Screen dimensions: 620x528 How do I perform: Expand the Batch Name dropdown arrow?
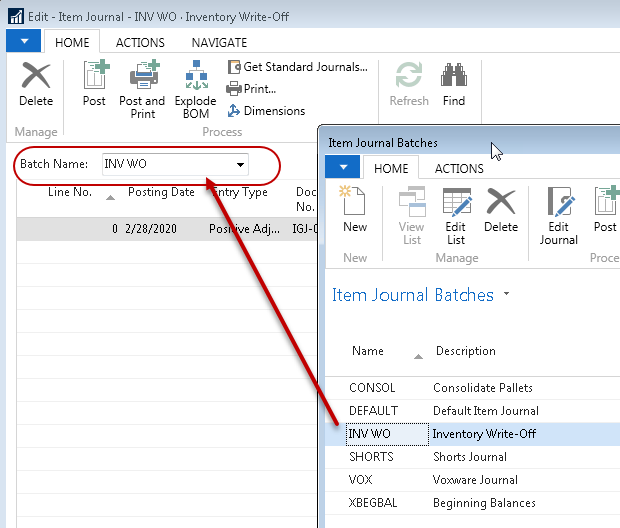click(240, 164)
